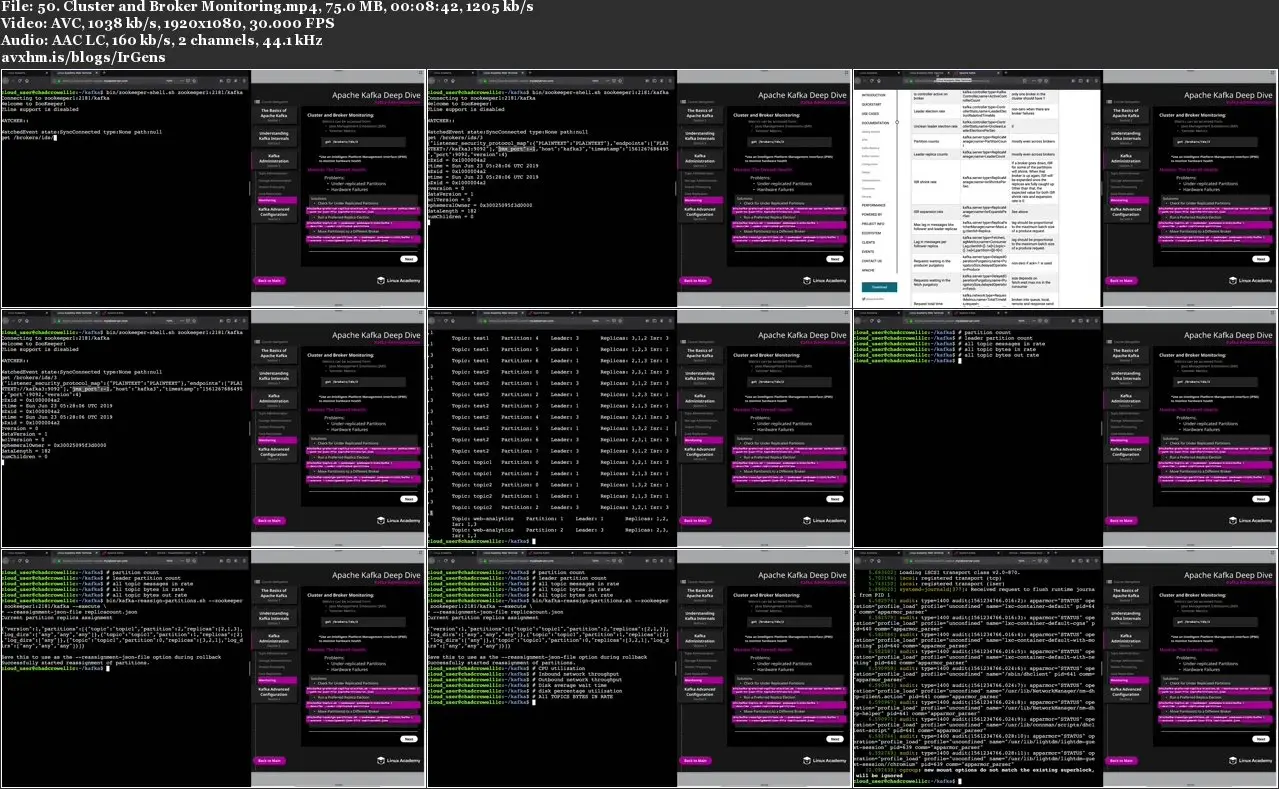
Task: Click EVENTS in the Kafka docs sidebar
Action: 867,251
